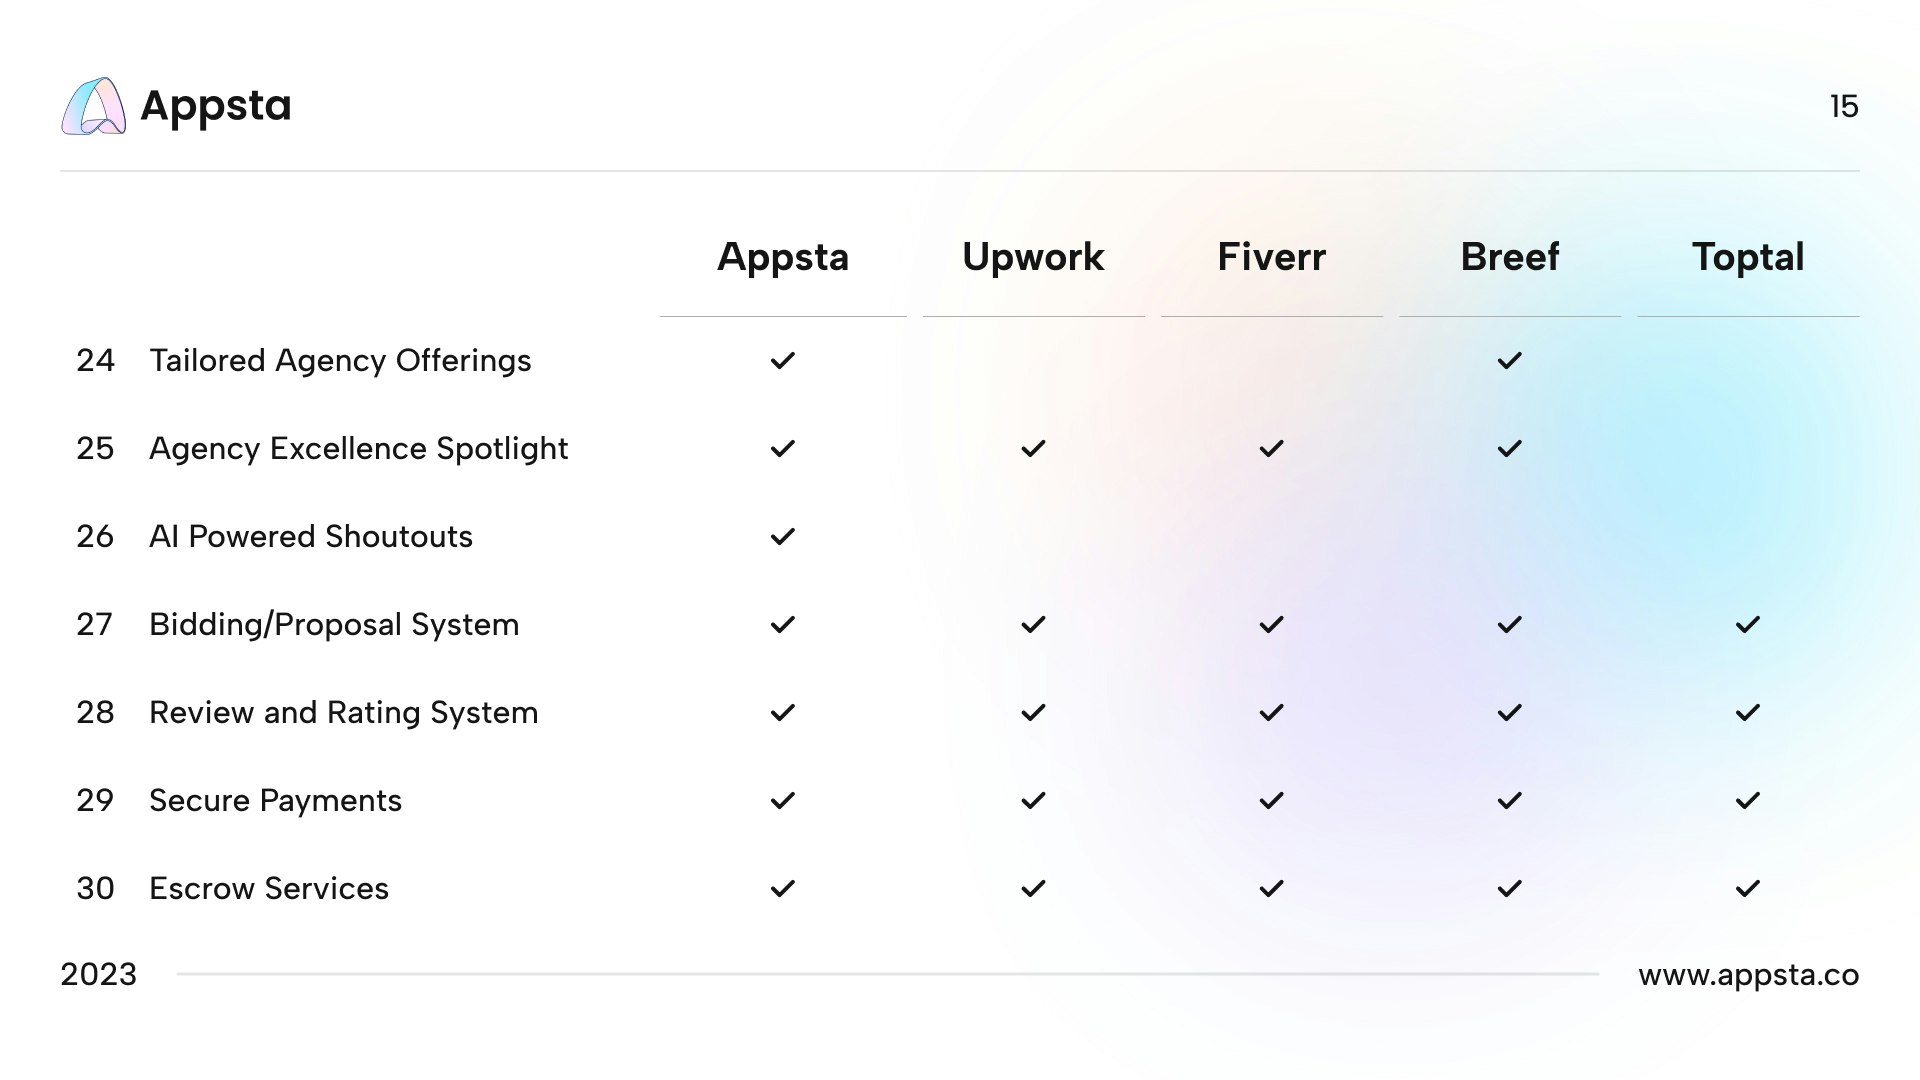Select the Secure Payments row label
Screen dimensions: 1920x1080
pos(275,801)
